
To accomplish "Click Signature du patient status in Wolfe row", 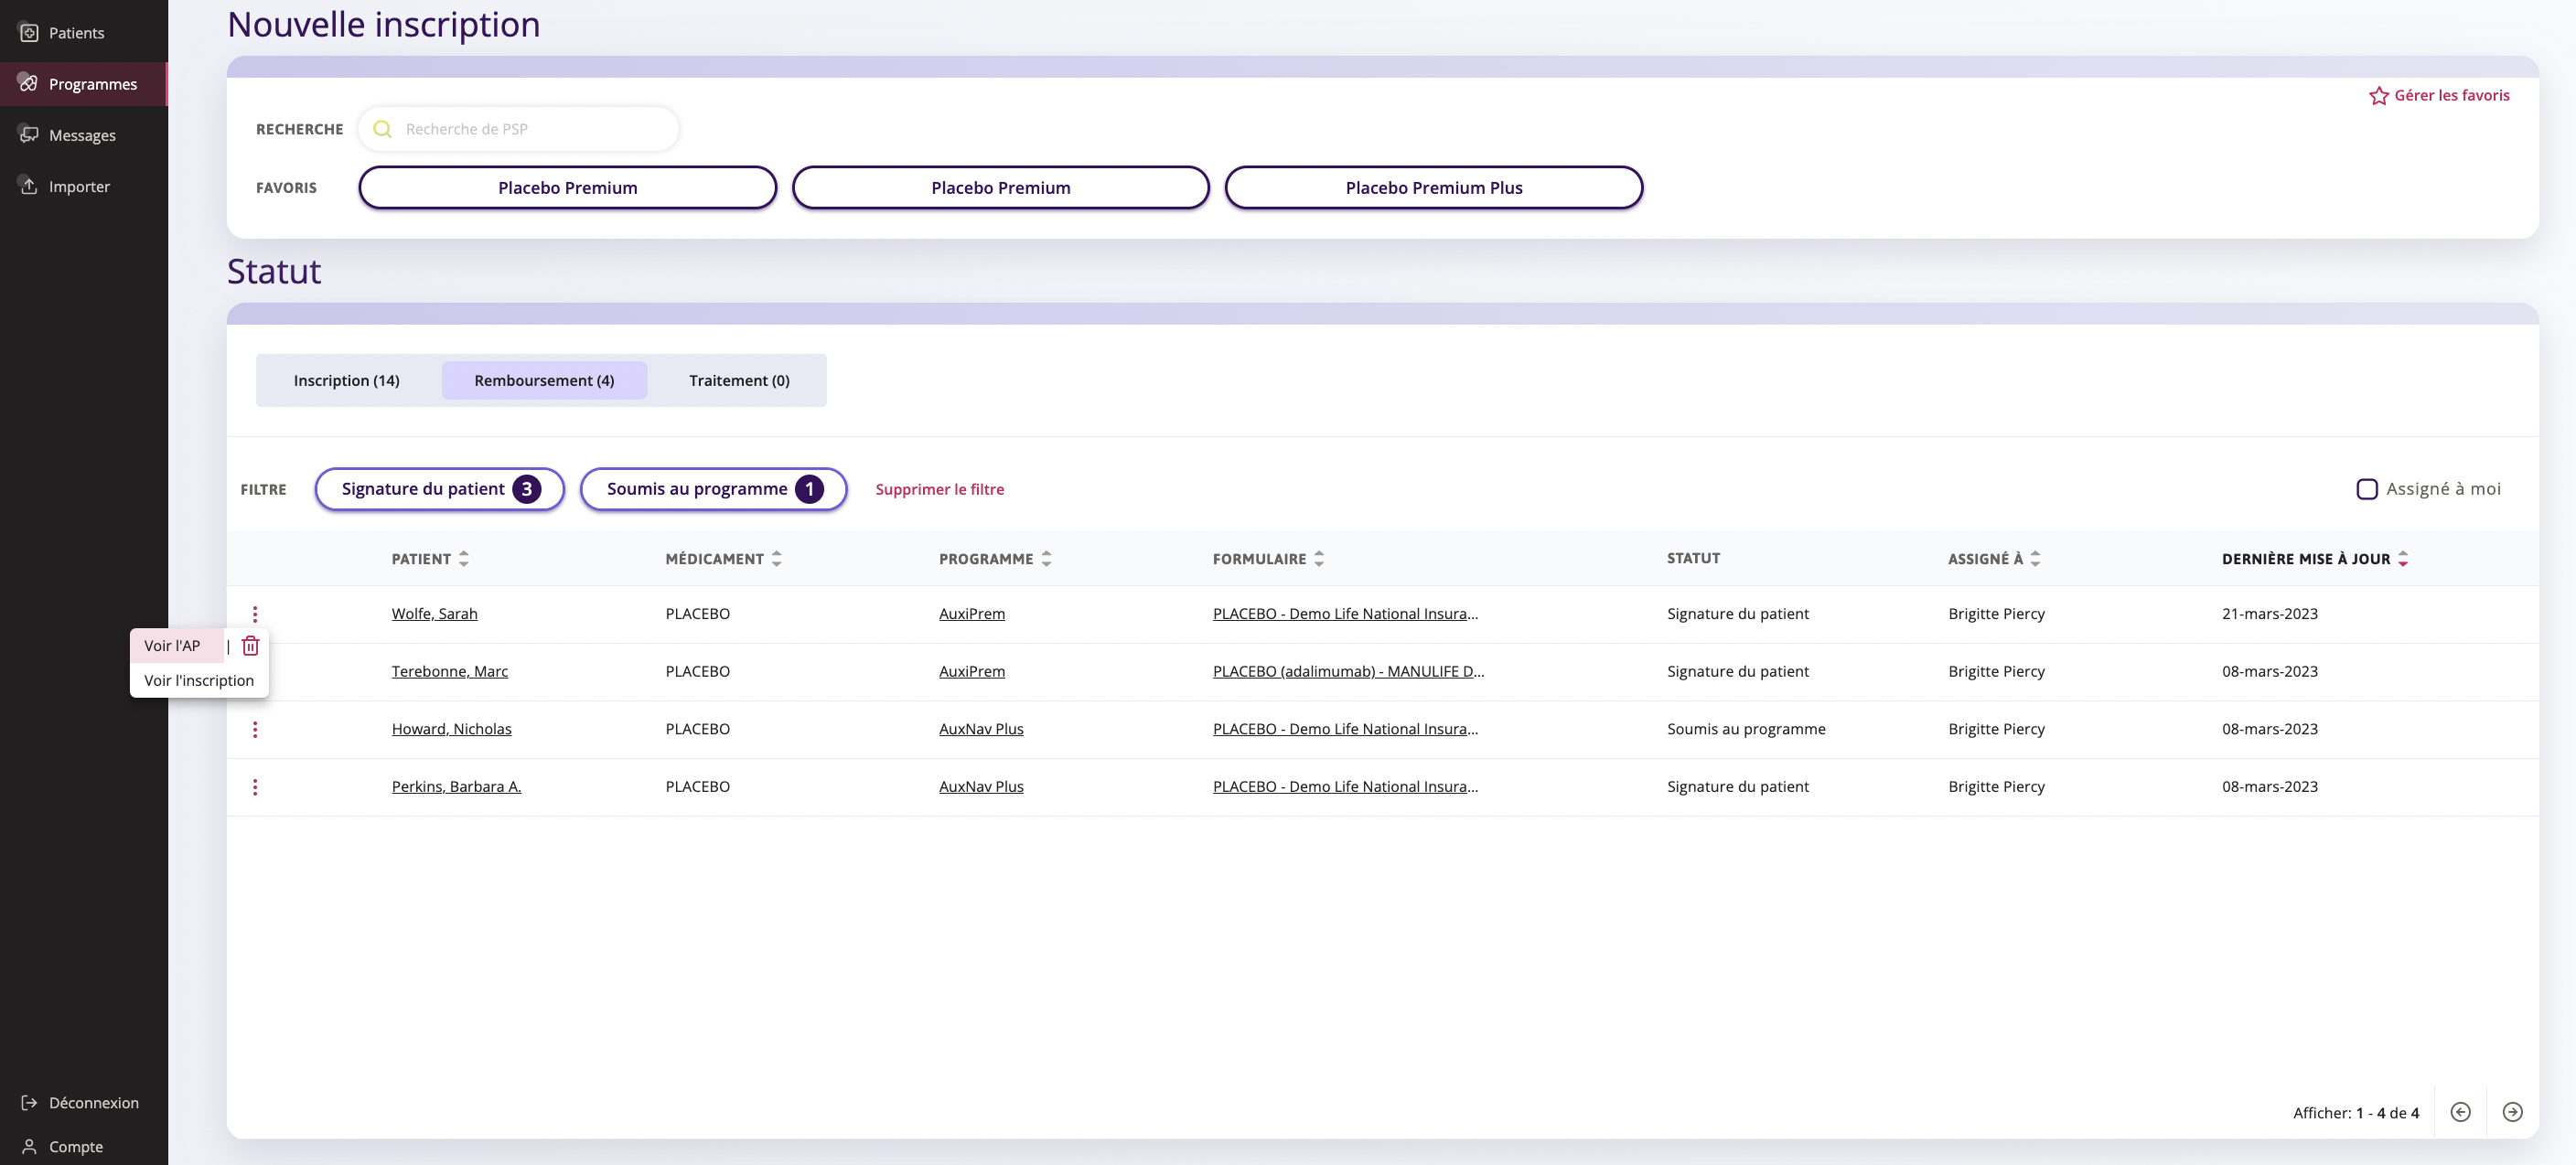I will click(x=1738, y=613).
